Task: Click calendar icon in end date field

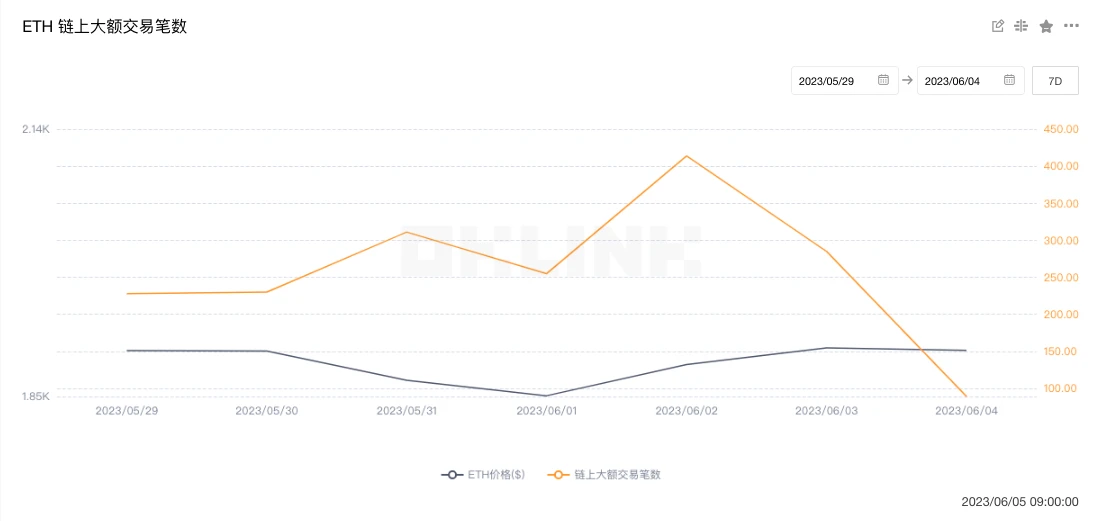Action: click(1009, 80)
